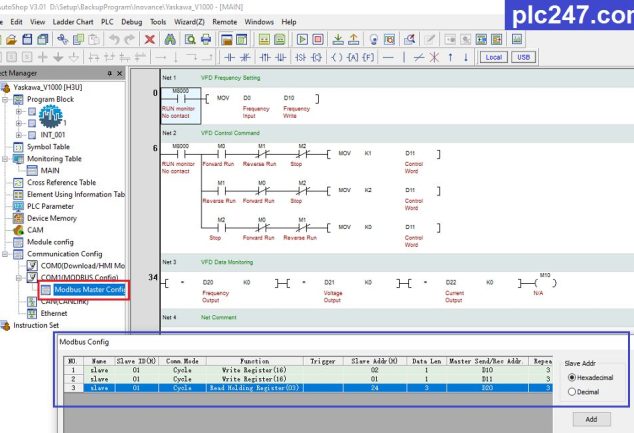
Task: Insert a normally closed contact
Action: [245, 57]
